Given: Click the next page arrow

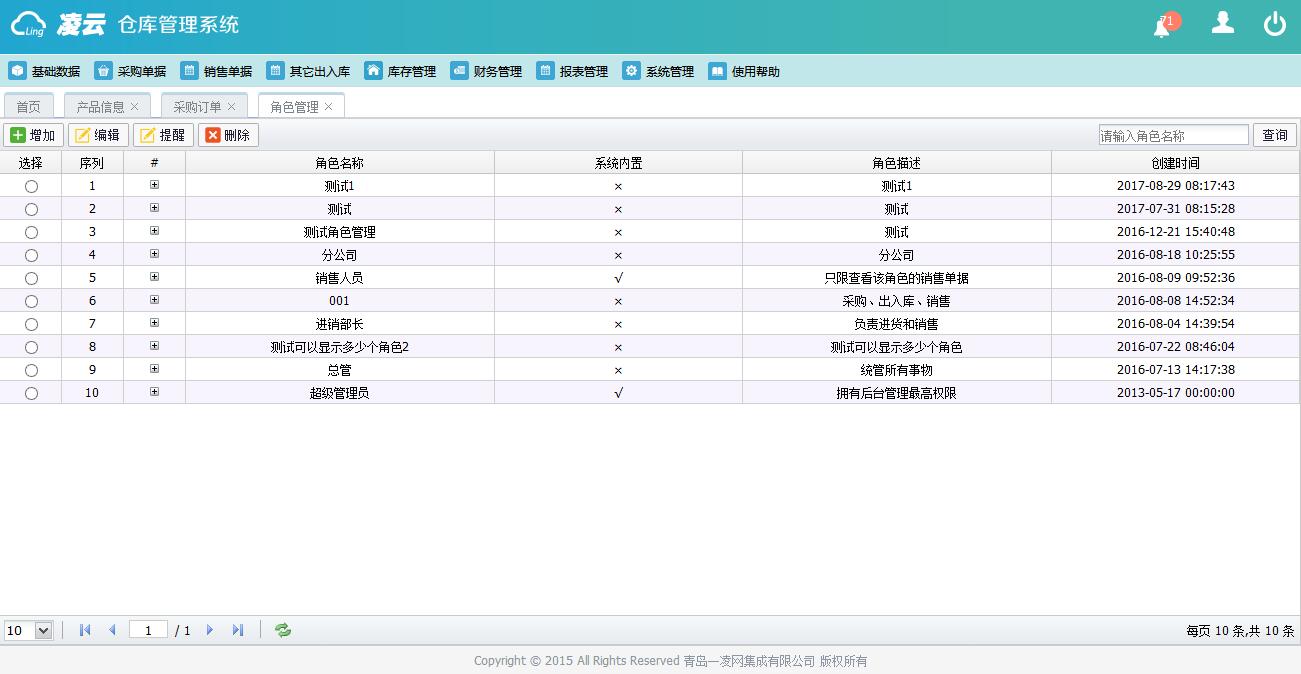Looking at the screenshot, I should tap(210, 630).
